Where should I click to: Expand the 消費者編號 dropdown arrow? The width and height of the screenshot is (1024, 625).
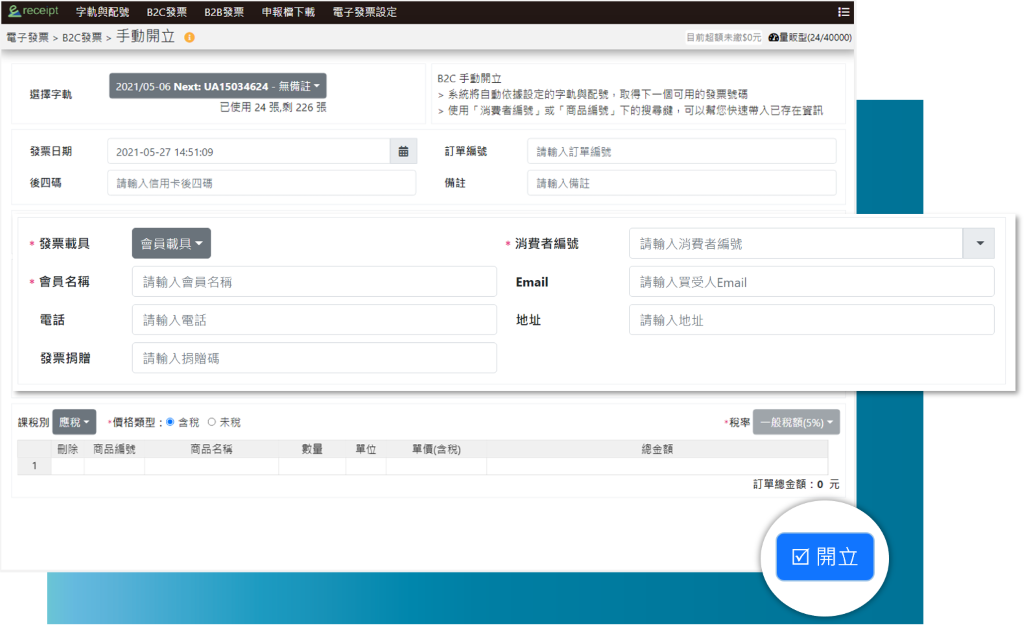tap(978, 243)
